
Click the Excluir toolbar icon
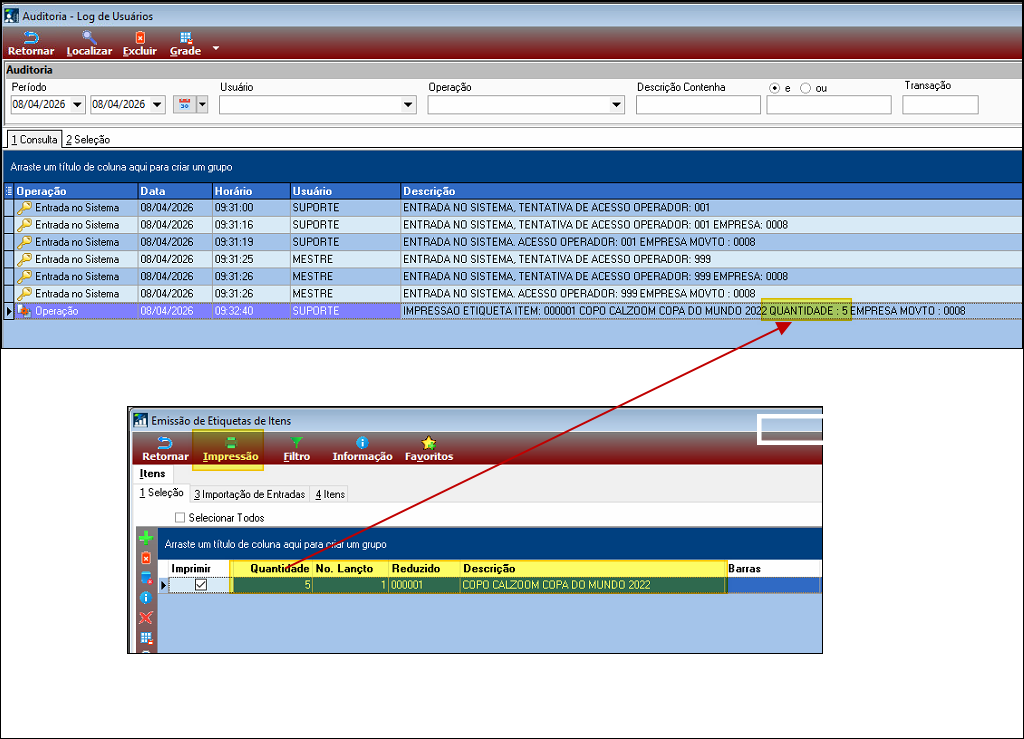[140, 38]
